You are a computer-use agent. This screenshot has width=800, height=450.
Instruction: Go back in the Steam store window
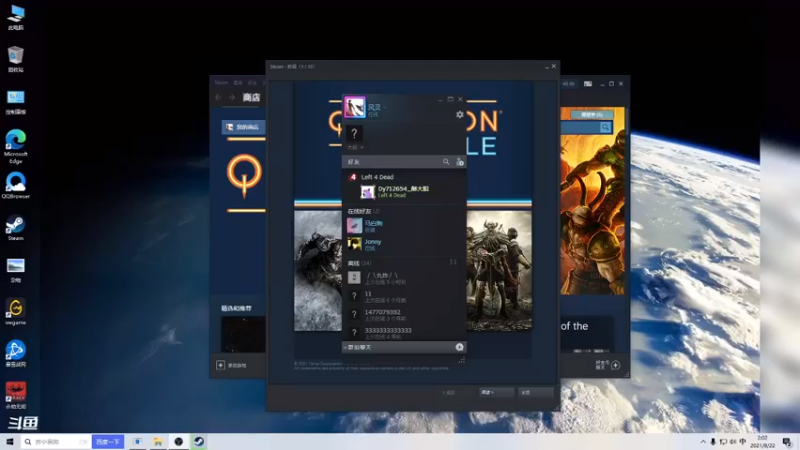click(x=218, y=97)
